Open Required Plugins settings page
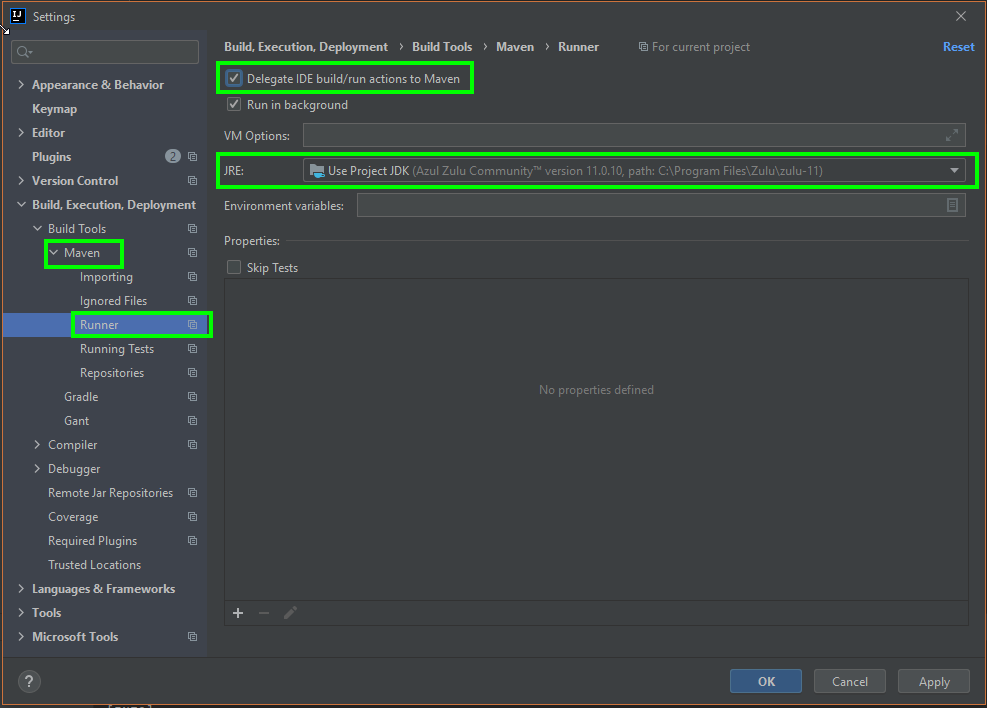This screenshot has height=708, width=987. [x=93, y=541]
